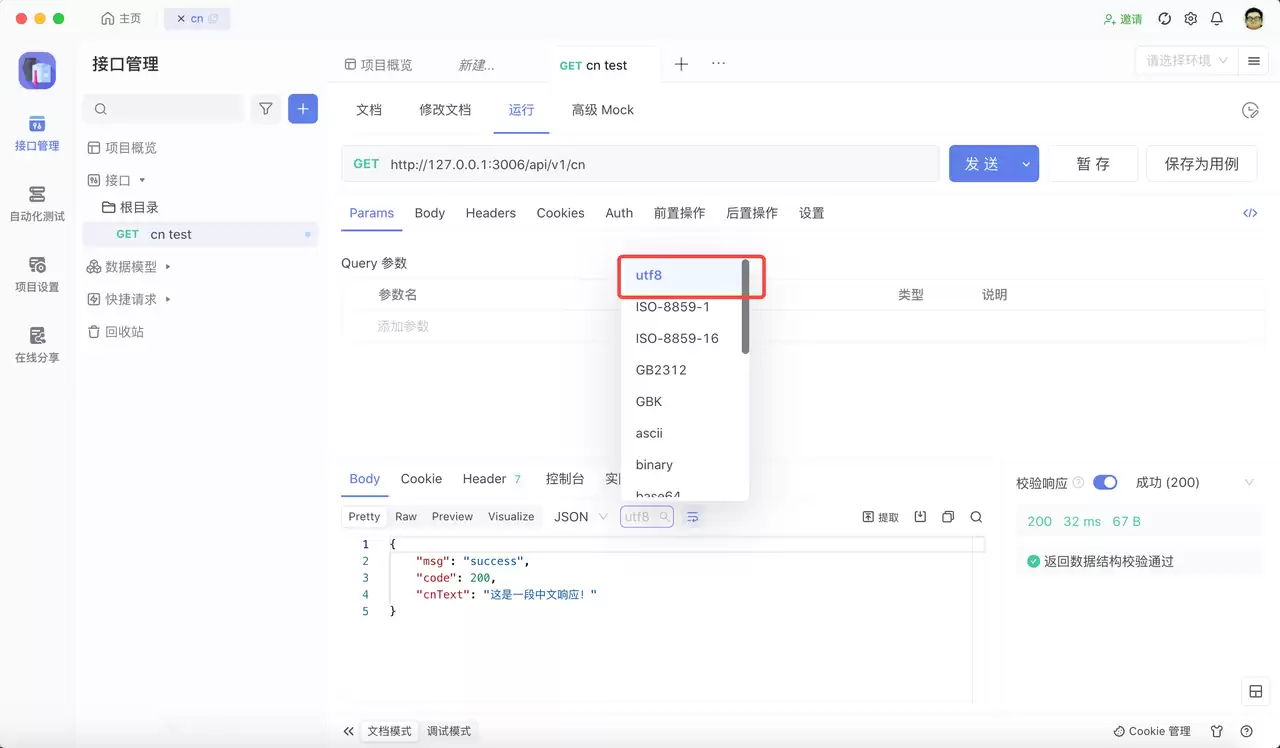Viewport: 1280px width, 748px height.
Task: Toggle the 校验响应 switch
Action: tap(1105, 482)
